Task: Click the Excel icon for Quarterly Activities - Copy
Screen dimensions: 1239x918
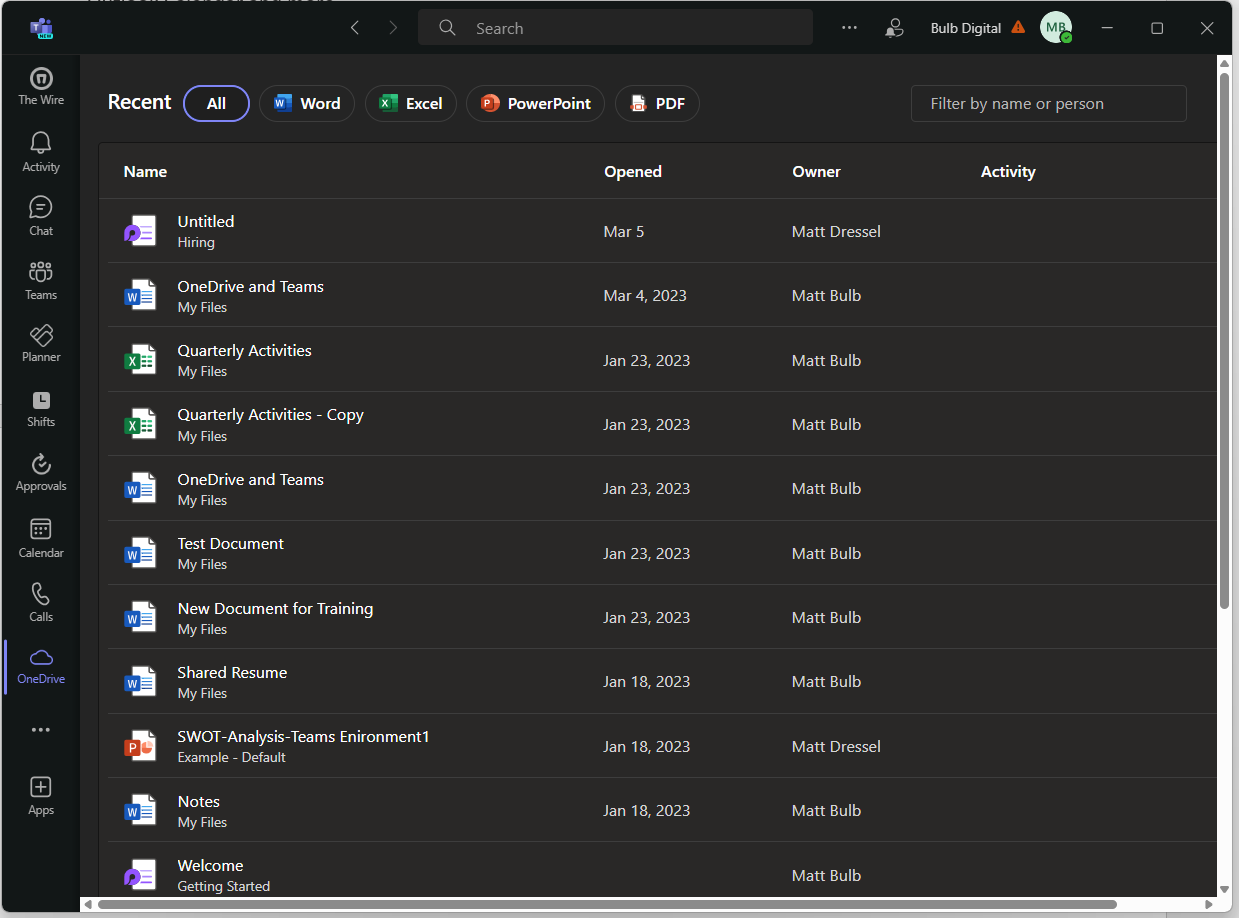Action: 140,424
